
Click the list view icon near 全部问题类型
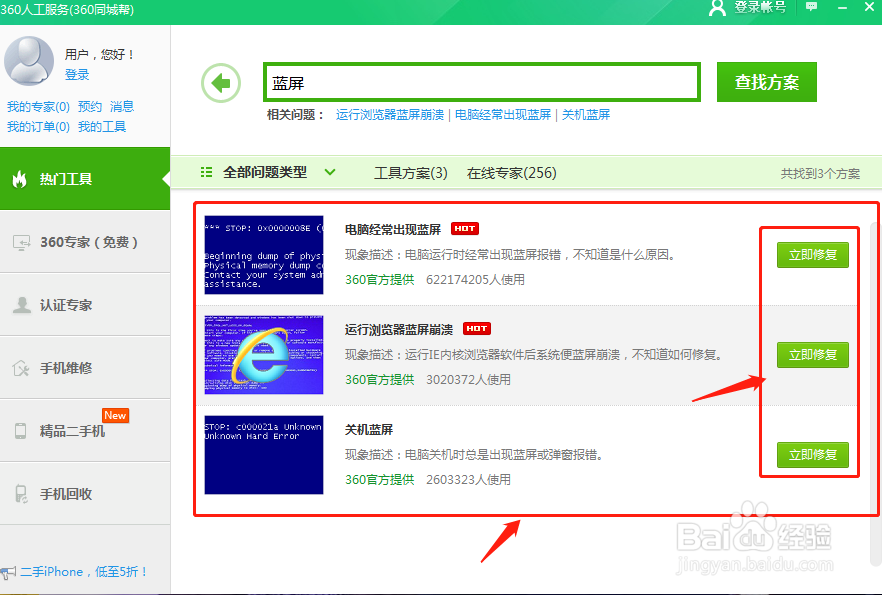tap(207, 172)
